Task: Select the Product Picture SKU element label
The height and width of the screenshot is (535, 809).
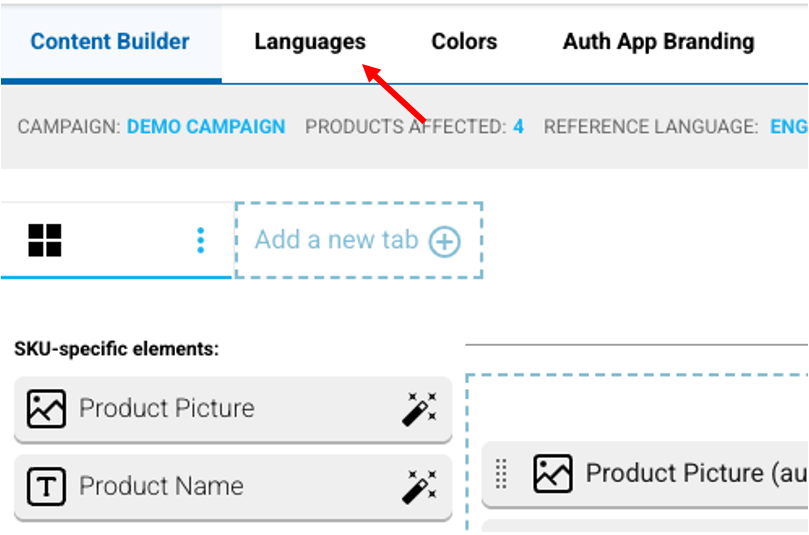Action: coord(167,408)
